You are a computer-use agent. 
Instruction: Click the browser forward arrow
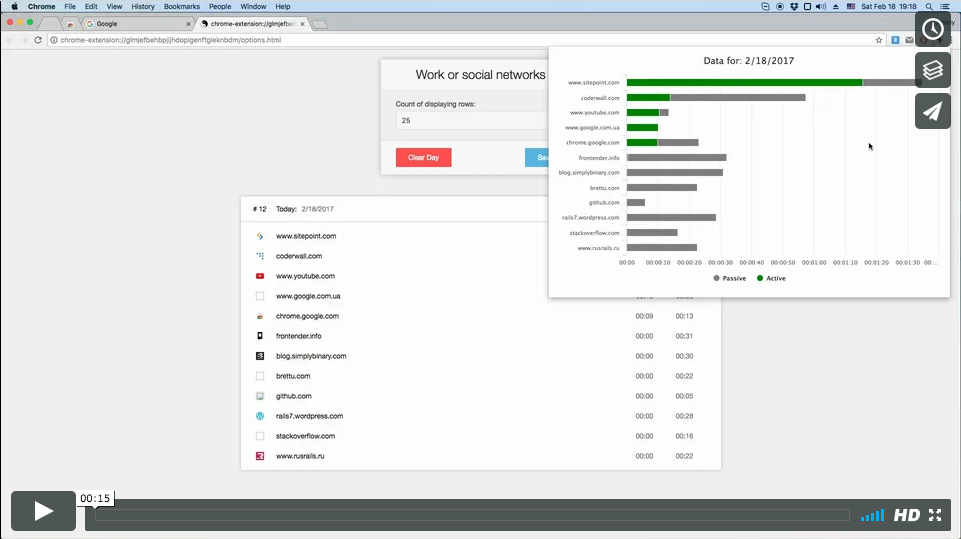[23, 40]
